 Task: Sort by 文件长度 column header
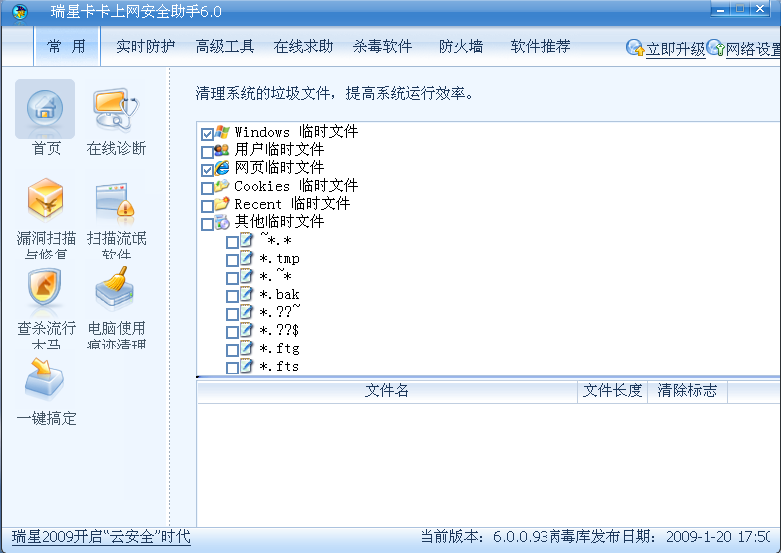613,391
